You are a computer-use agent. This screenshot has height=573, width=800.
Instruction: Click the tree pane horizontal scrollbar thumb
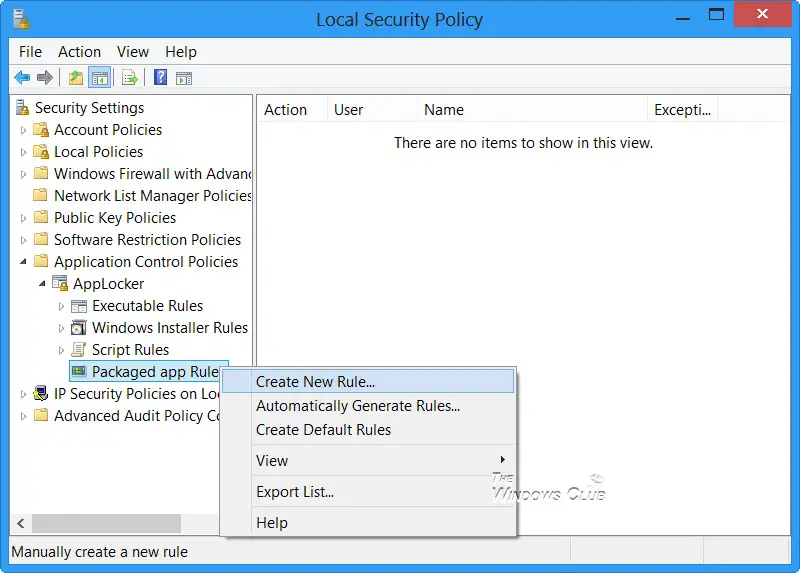point(106,524)
